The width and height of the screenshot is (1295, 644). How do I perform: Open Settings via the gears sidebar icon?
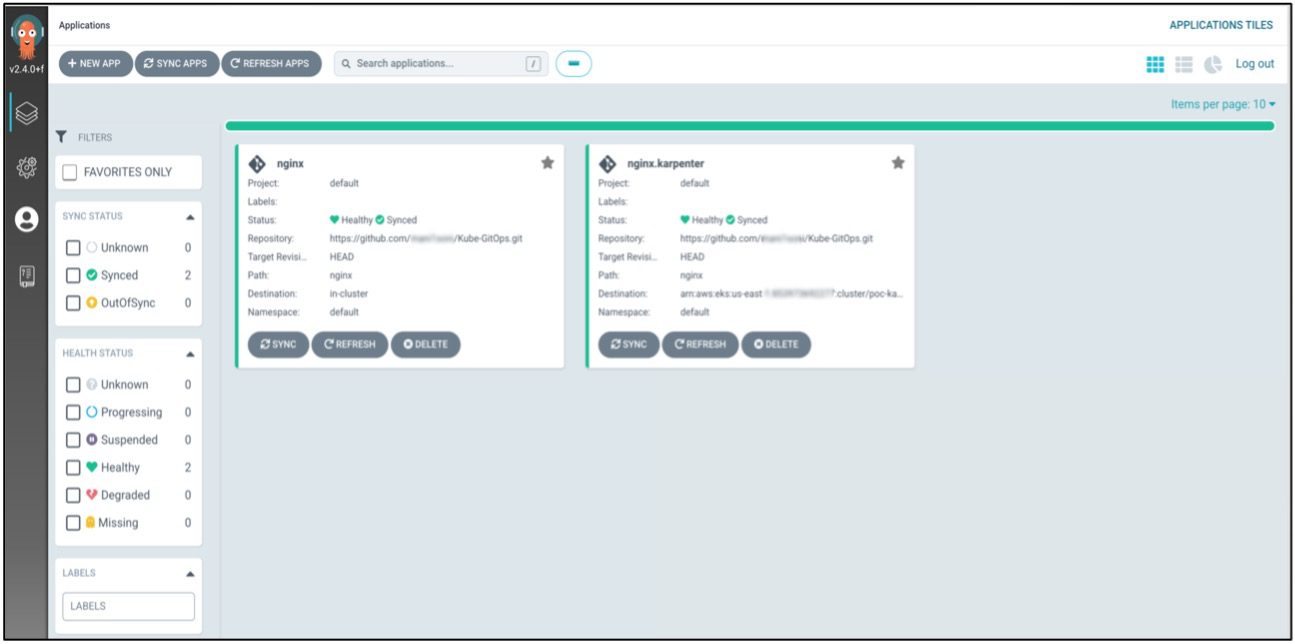point(25,167)
